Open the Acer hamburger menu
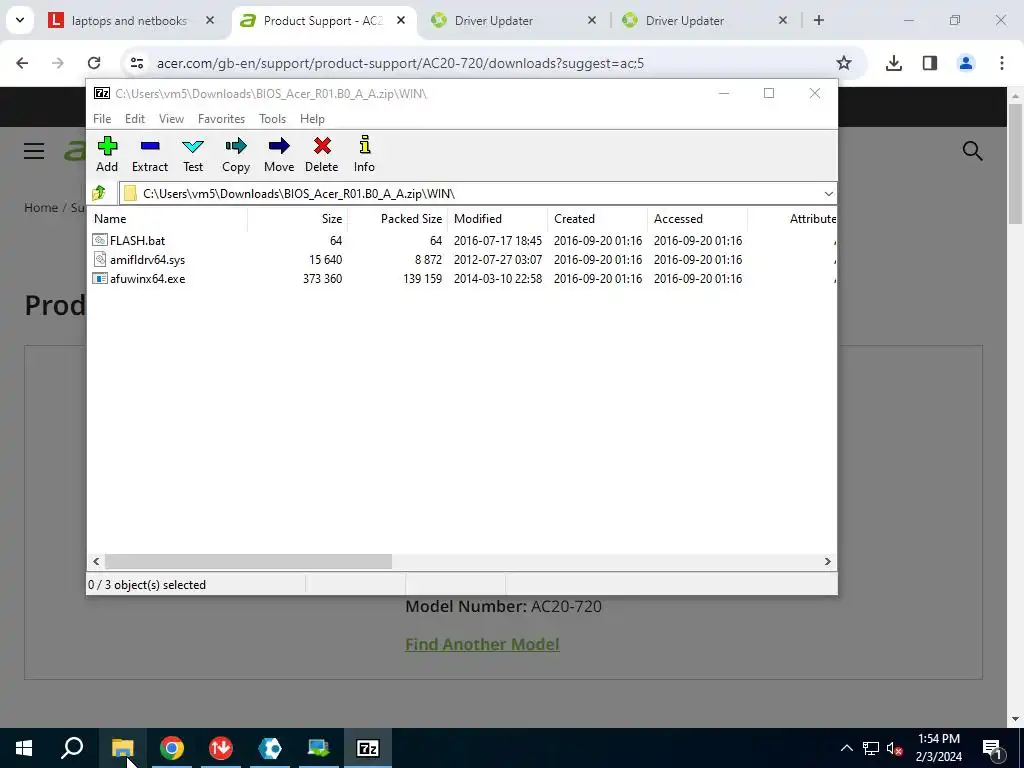Screen dimensions: 1024x768 pyautogui.click(x=34, y=151)
